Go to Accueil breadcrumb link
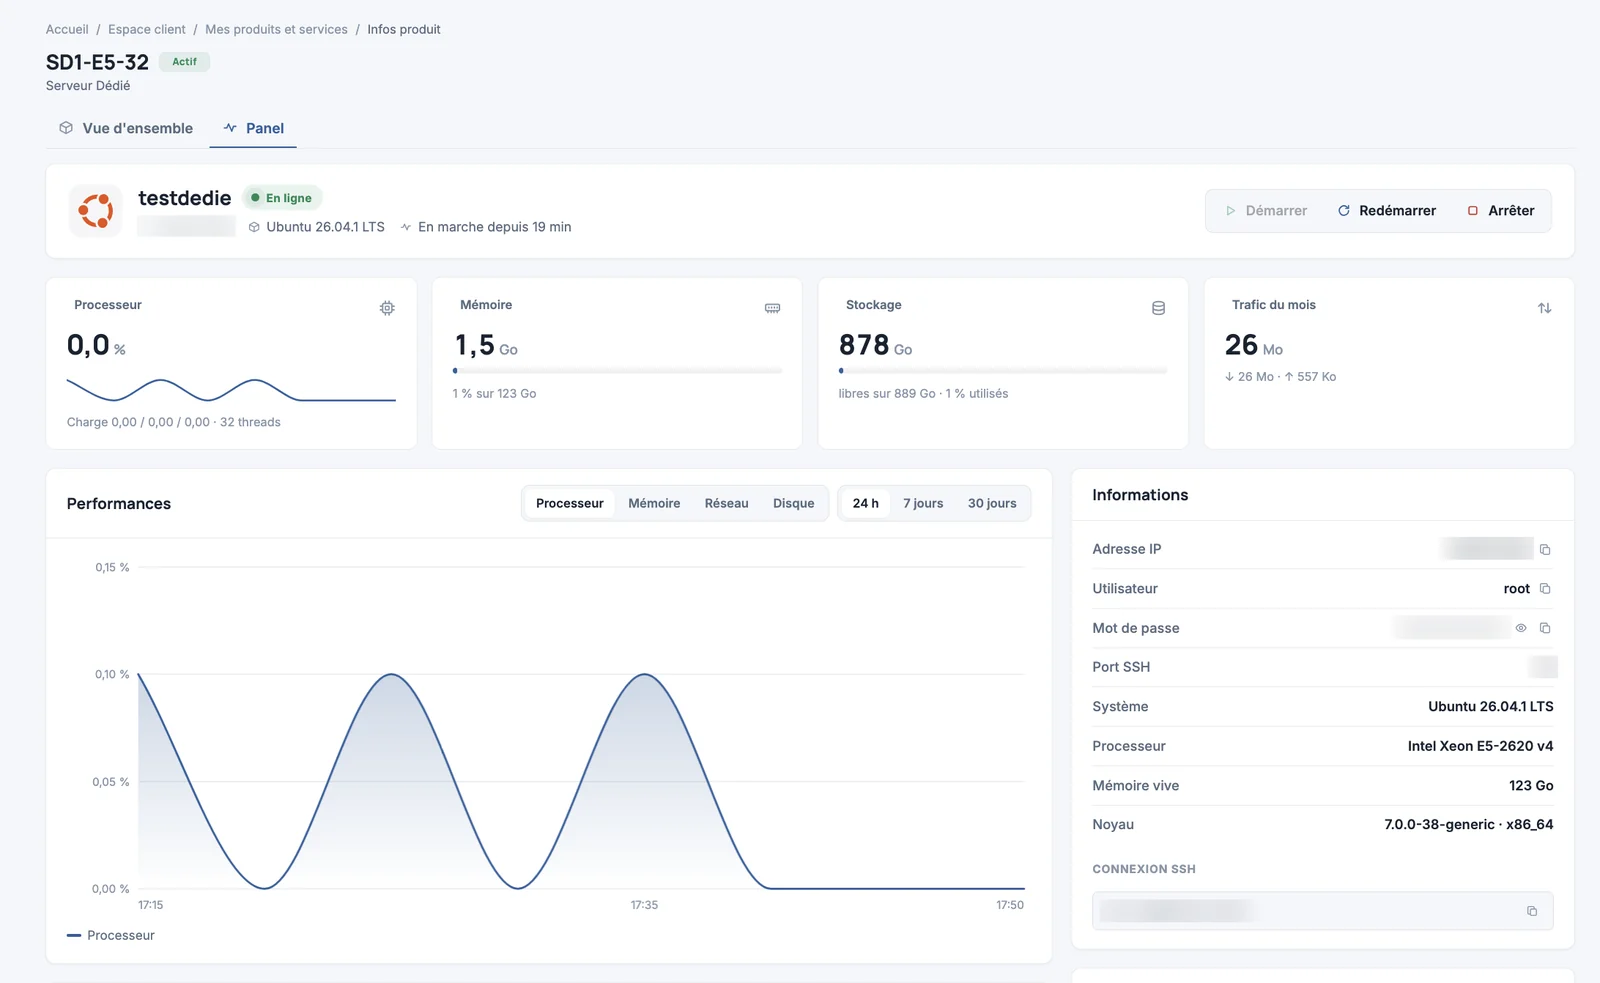This screenshot has height=983, width=1600. click(67, 29)
